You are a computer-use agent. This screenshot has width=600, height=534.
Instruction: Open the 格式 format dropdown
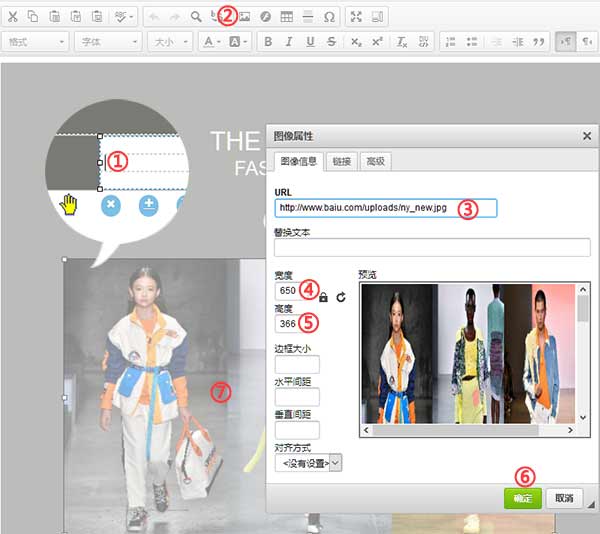click(35, 41)
